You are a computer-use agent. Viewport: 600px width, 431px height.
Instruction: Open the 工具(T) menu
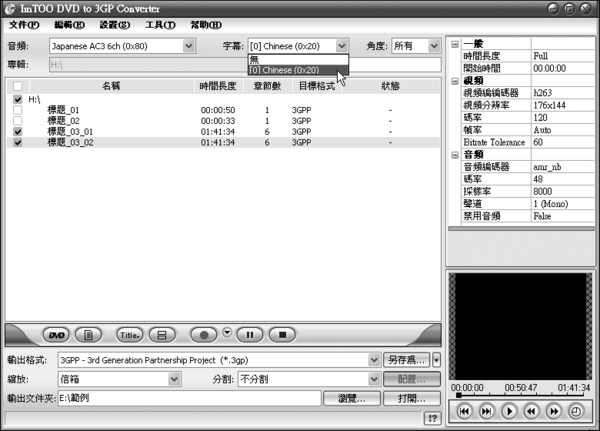pos(160,25)
